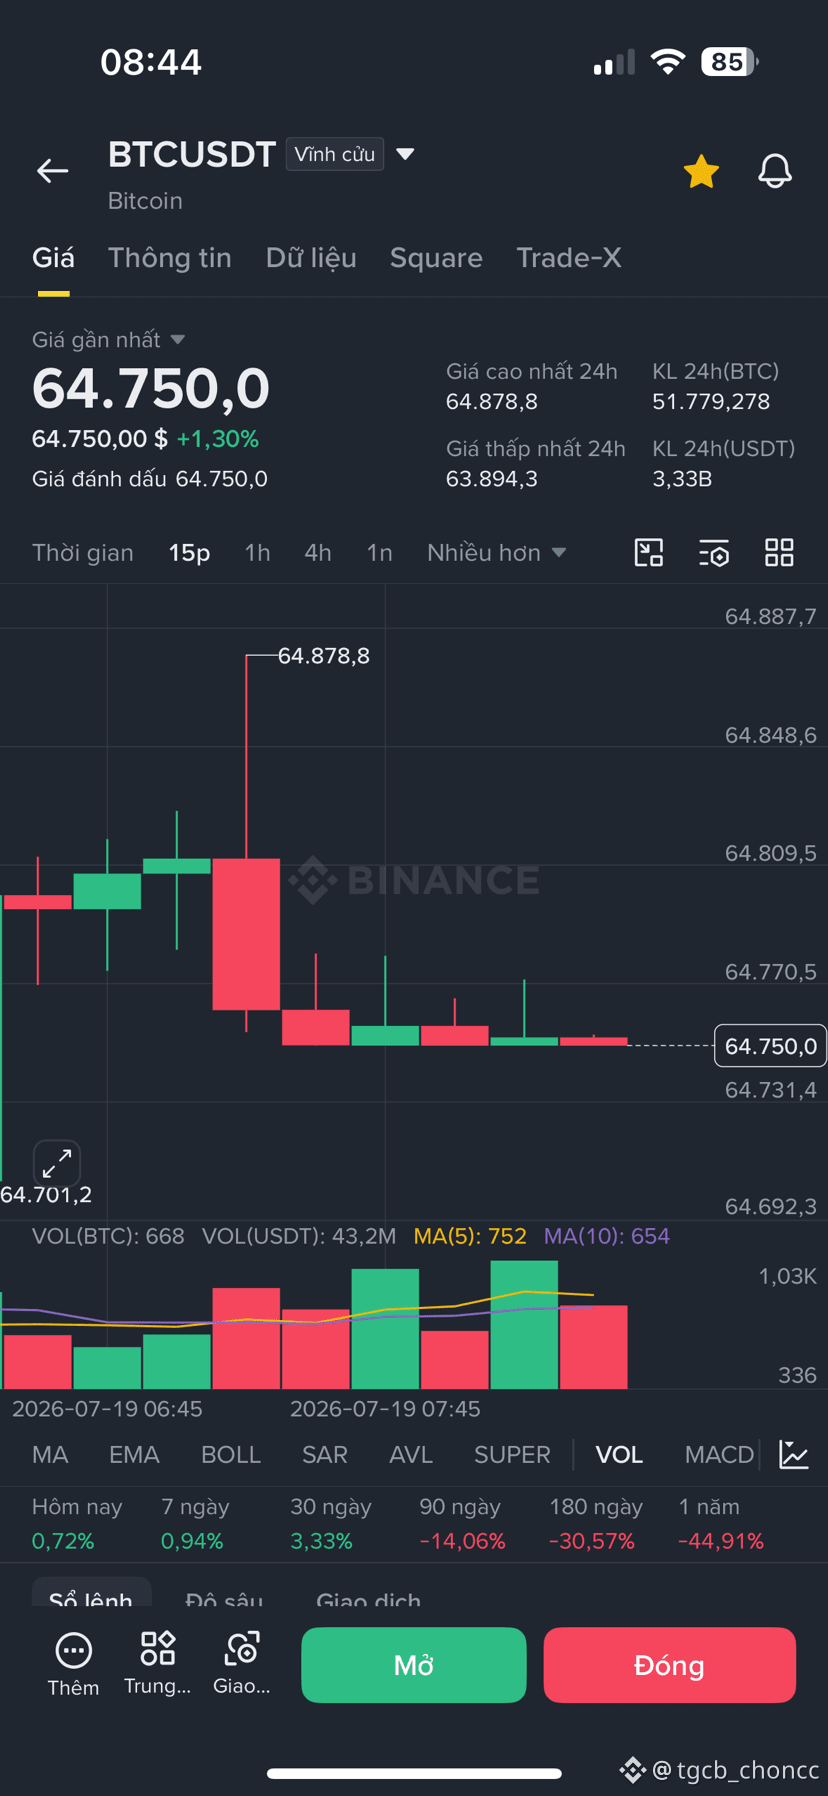Tap the 64.878,8 chart high label
Viewport: 828px width, 1796px height.
tap(323, 656)
